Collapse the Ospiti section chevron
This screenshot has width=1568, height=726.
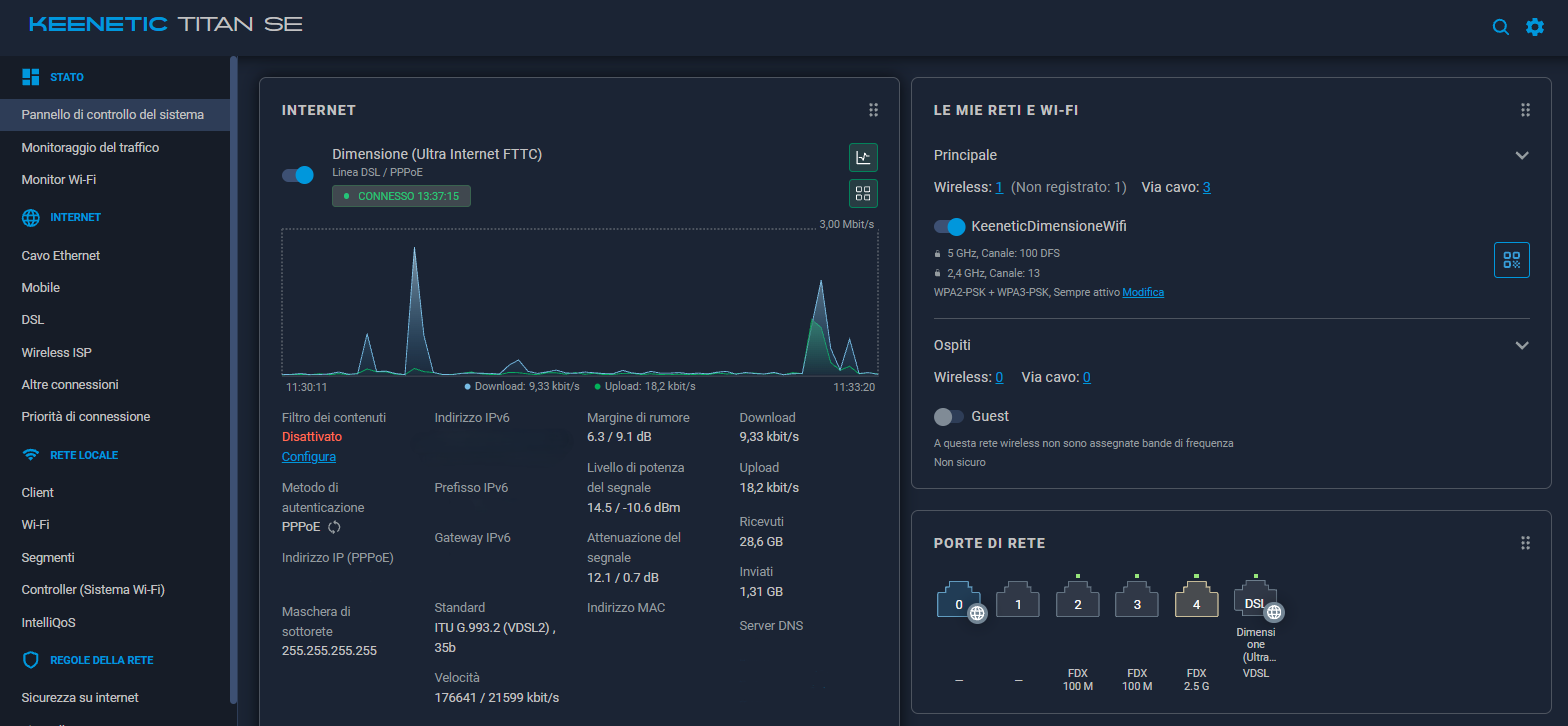(x=1522, y=346)
